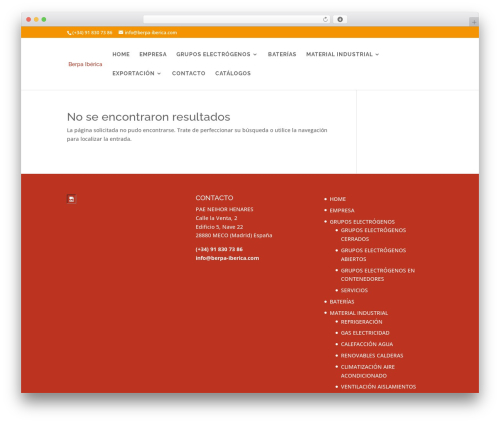
Task: Click the round browser icon beside the address bar
Action: 340,19
